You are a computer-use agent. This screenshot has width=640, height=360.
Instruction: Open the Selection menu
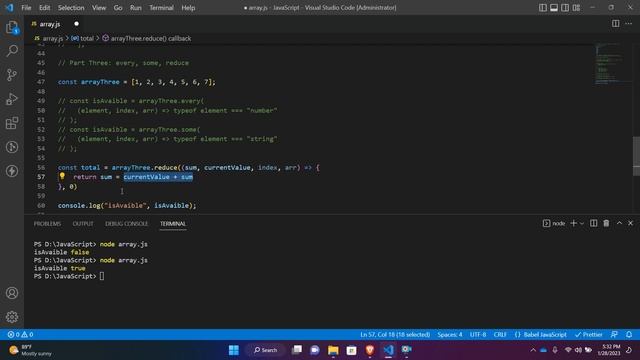[x=71, y=8]
